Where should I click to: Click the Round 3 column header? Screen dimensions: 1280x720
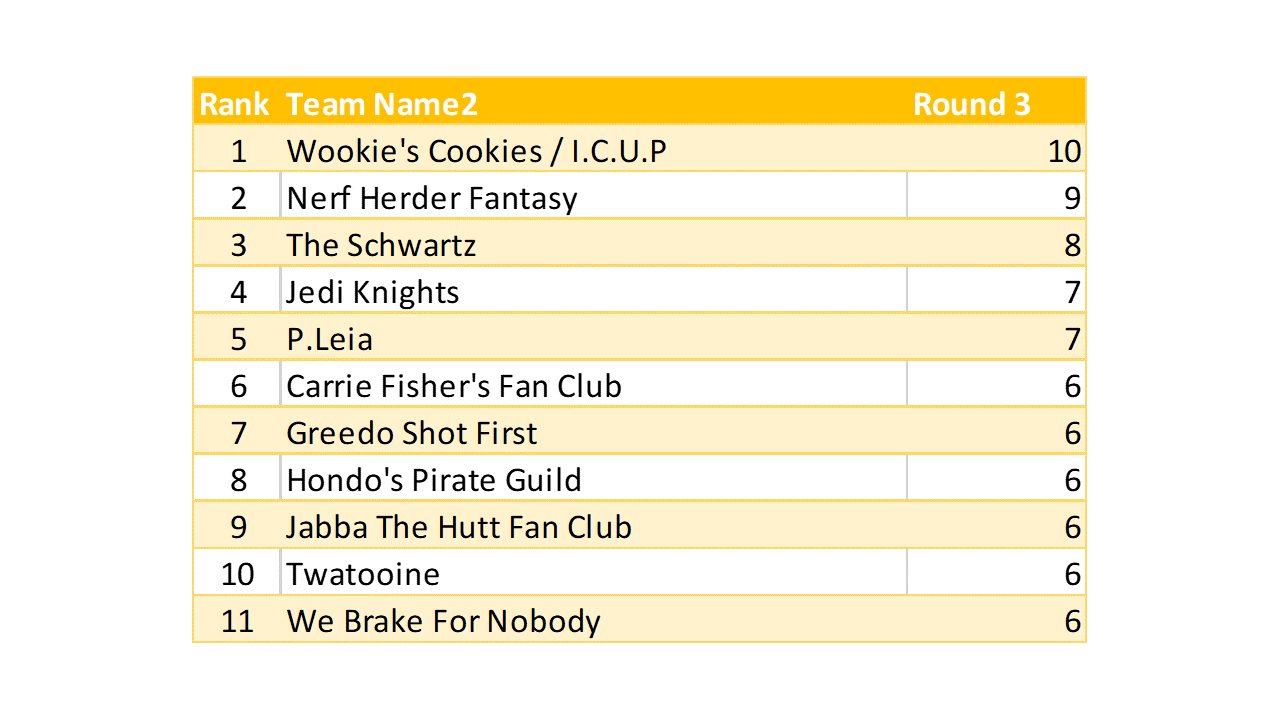click(x=971, y=104)
